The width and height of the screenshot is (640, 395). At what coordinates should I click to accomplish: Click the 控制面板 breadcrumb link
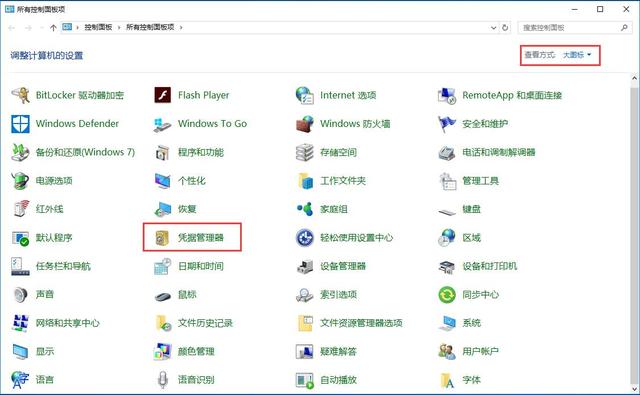pyautogui.click(x=98, y=27)
